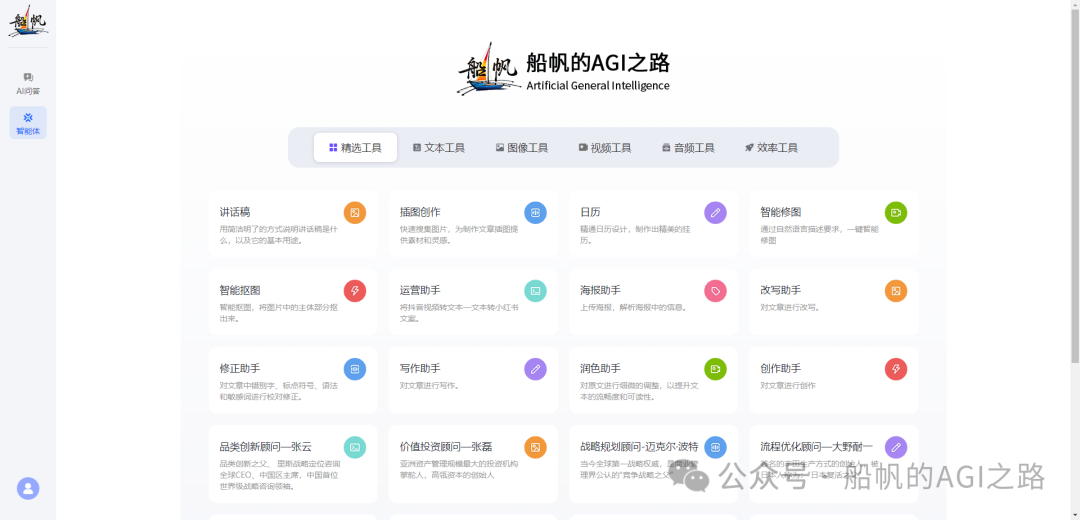Click the green icon on 智能修图 card
Image resolution: width=1080 pixels, height=520 pixels.
pyautogui.click(x=896, y=213)
